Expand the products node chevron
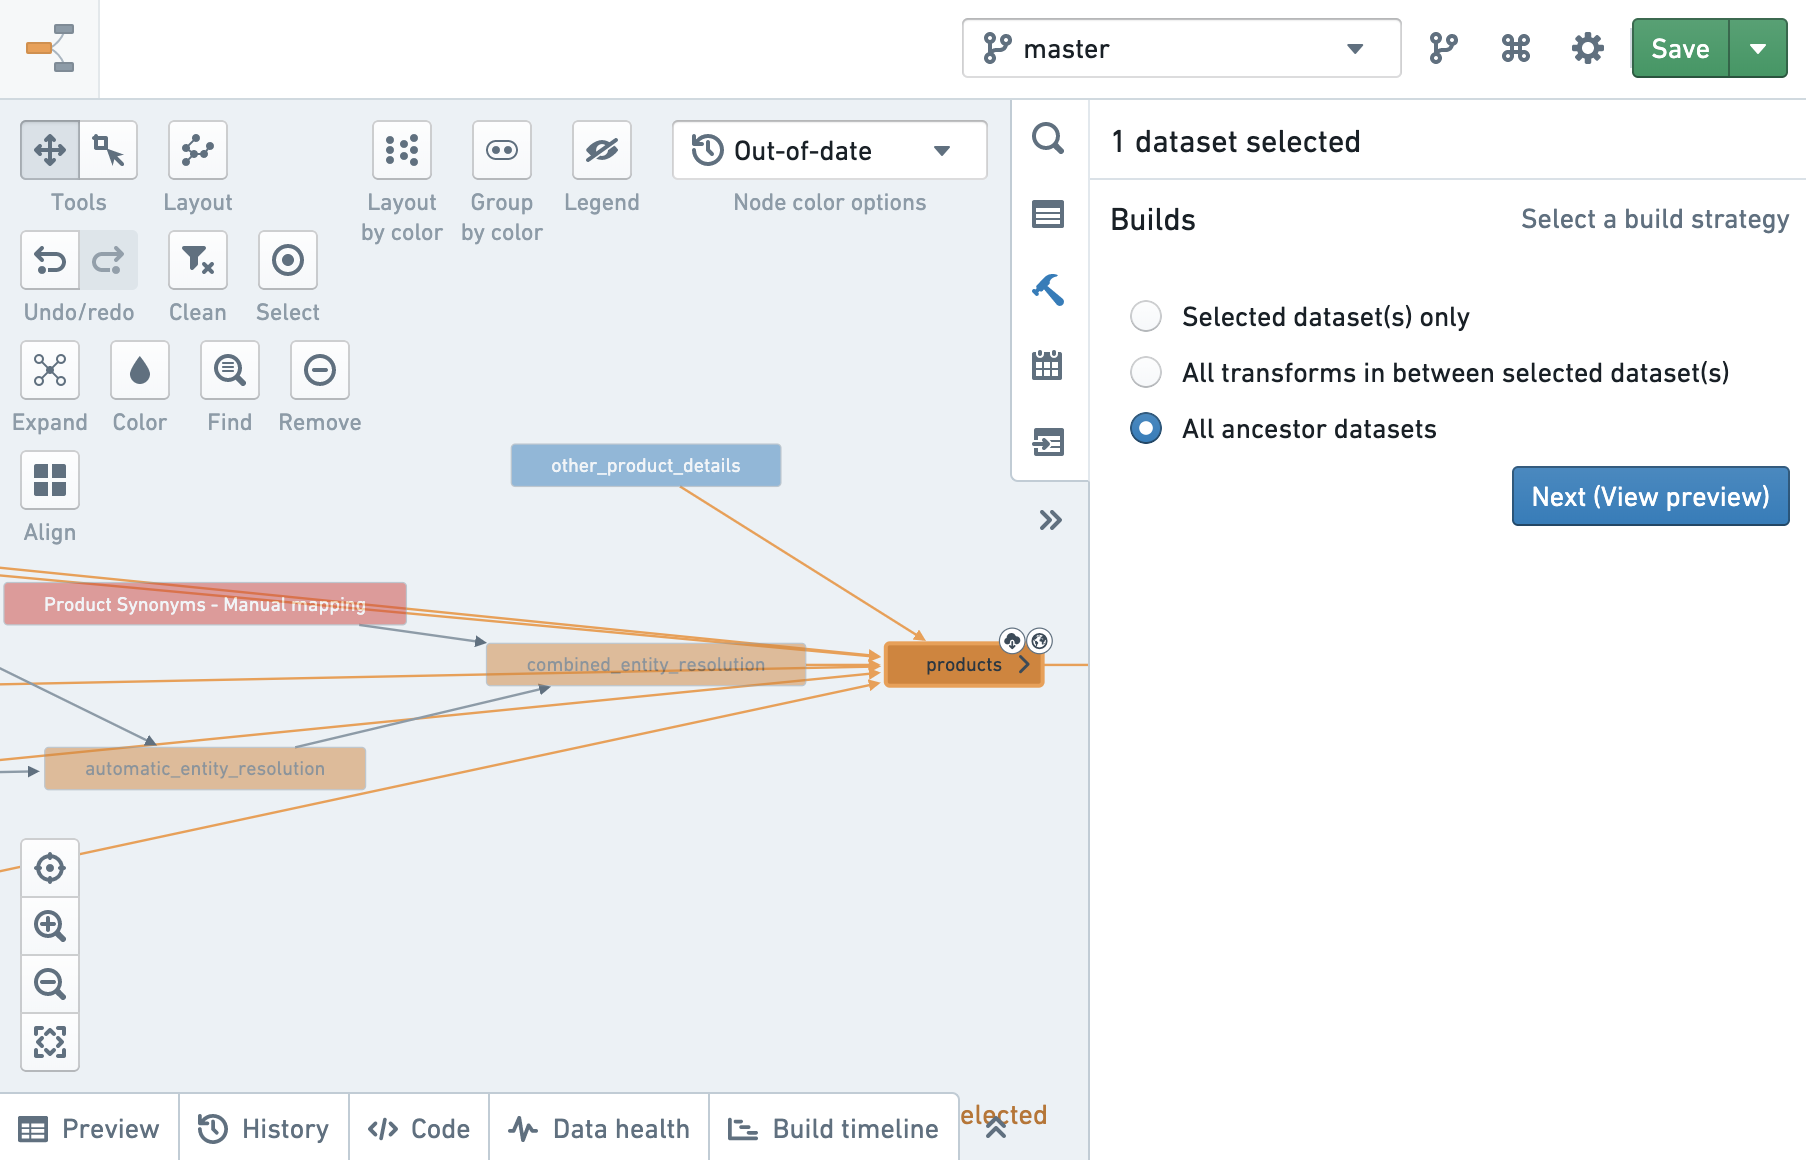 point(1024,665)
